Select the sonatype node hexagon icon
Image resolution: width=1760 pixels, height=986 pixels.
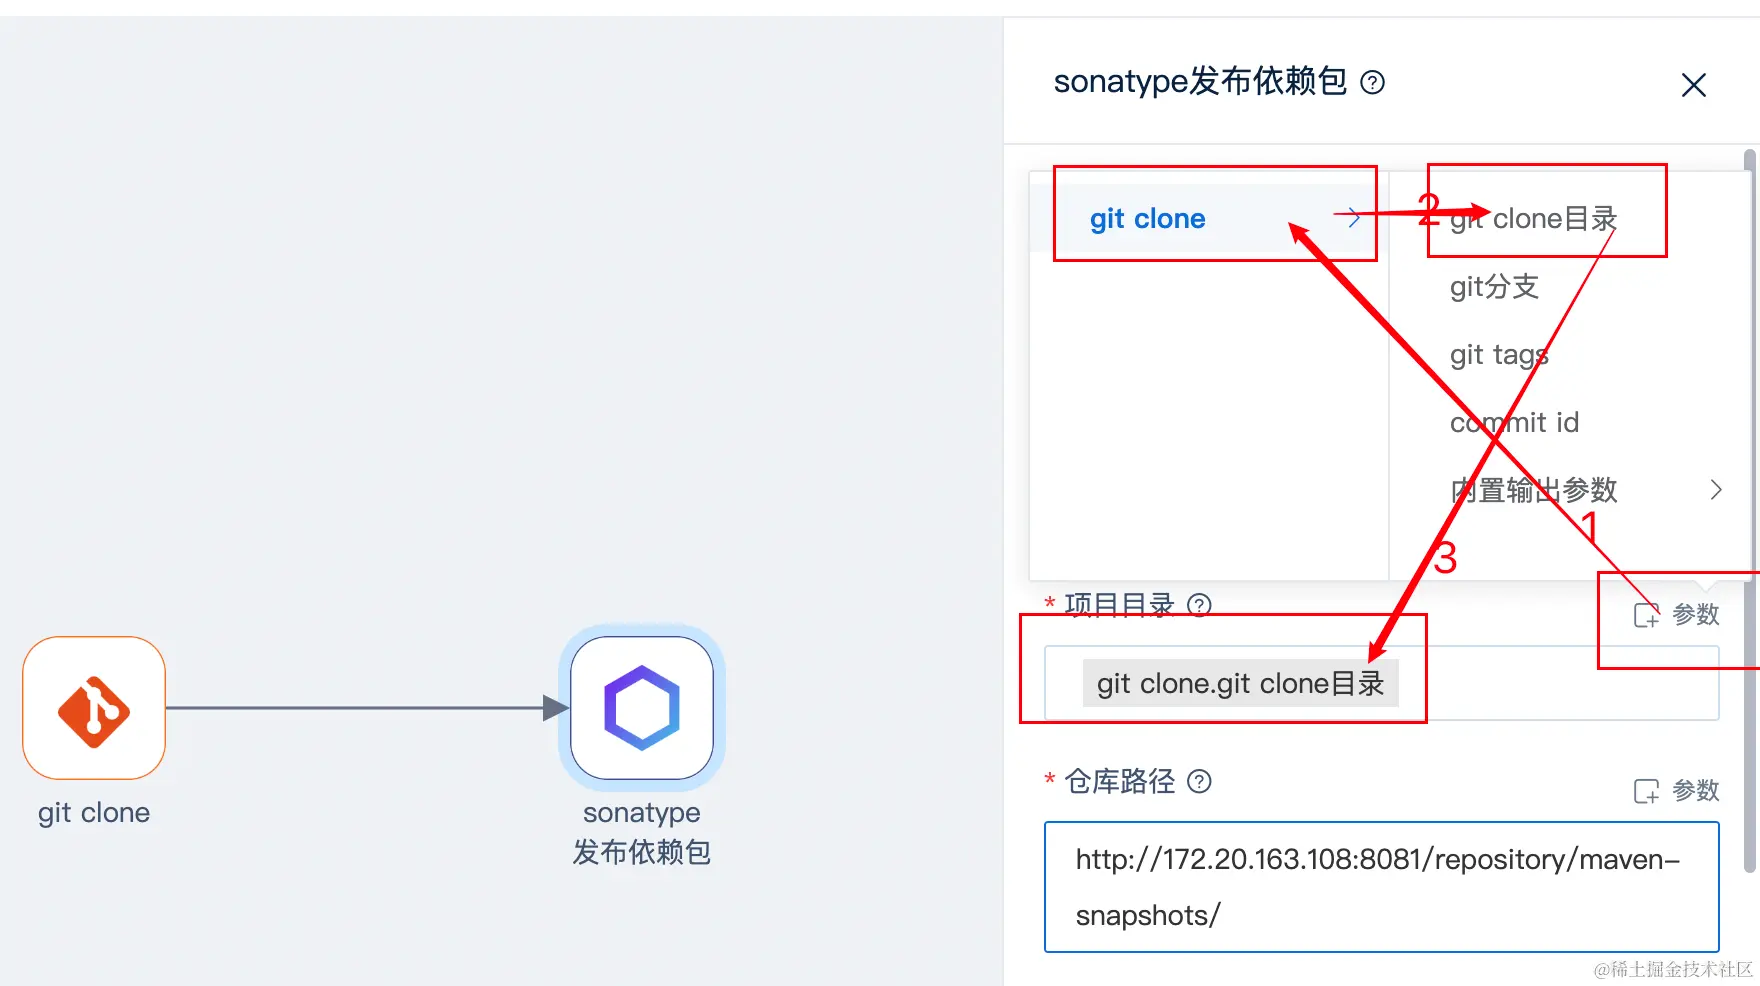(x=642, y=708)
